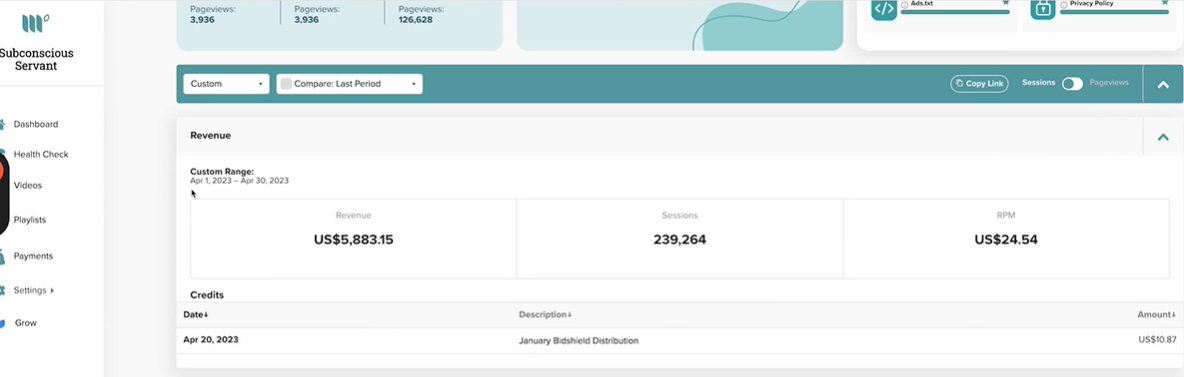Expand the Settings submenu arrow

[x=52, y=290]
